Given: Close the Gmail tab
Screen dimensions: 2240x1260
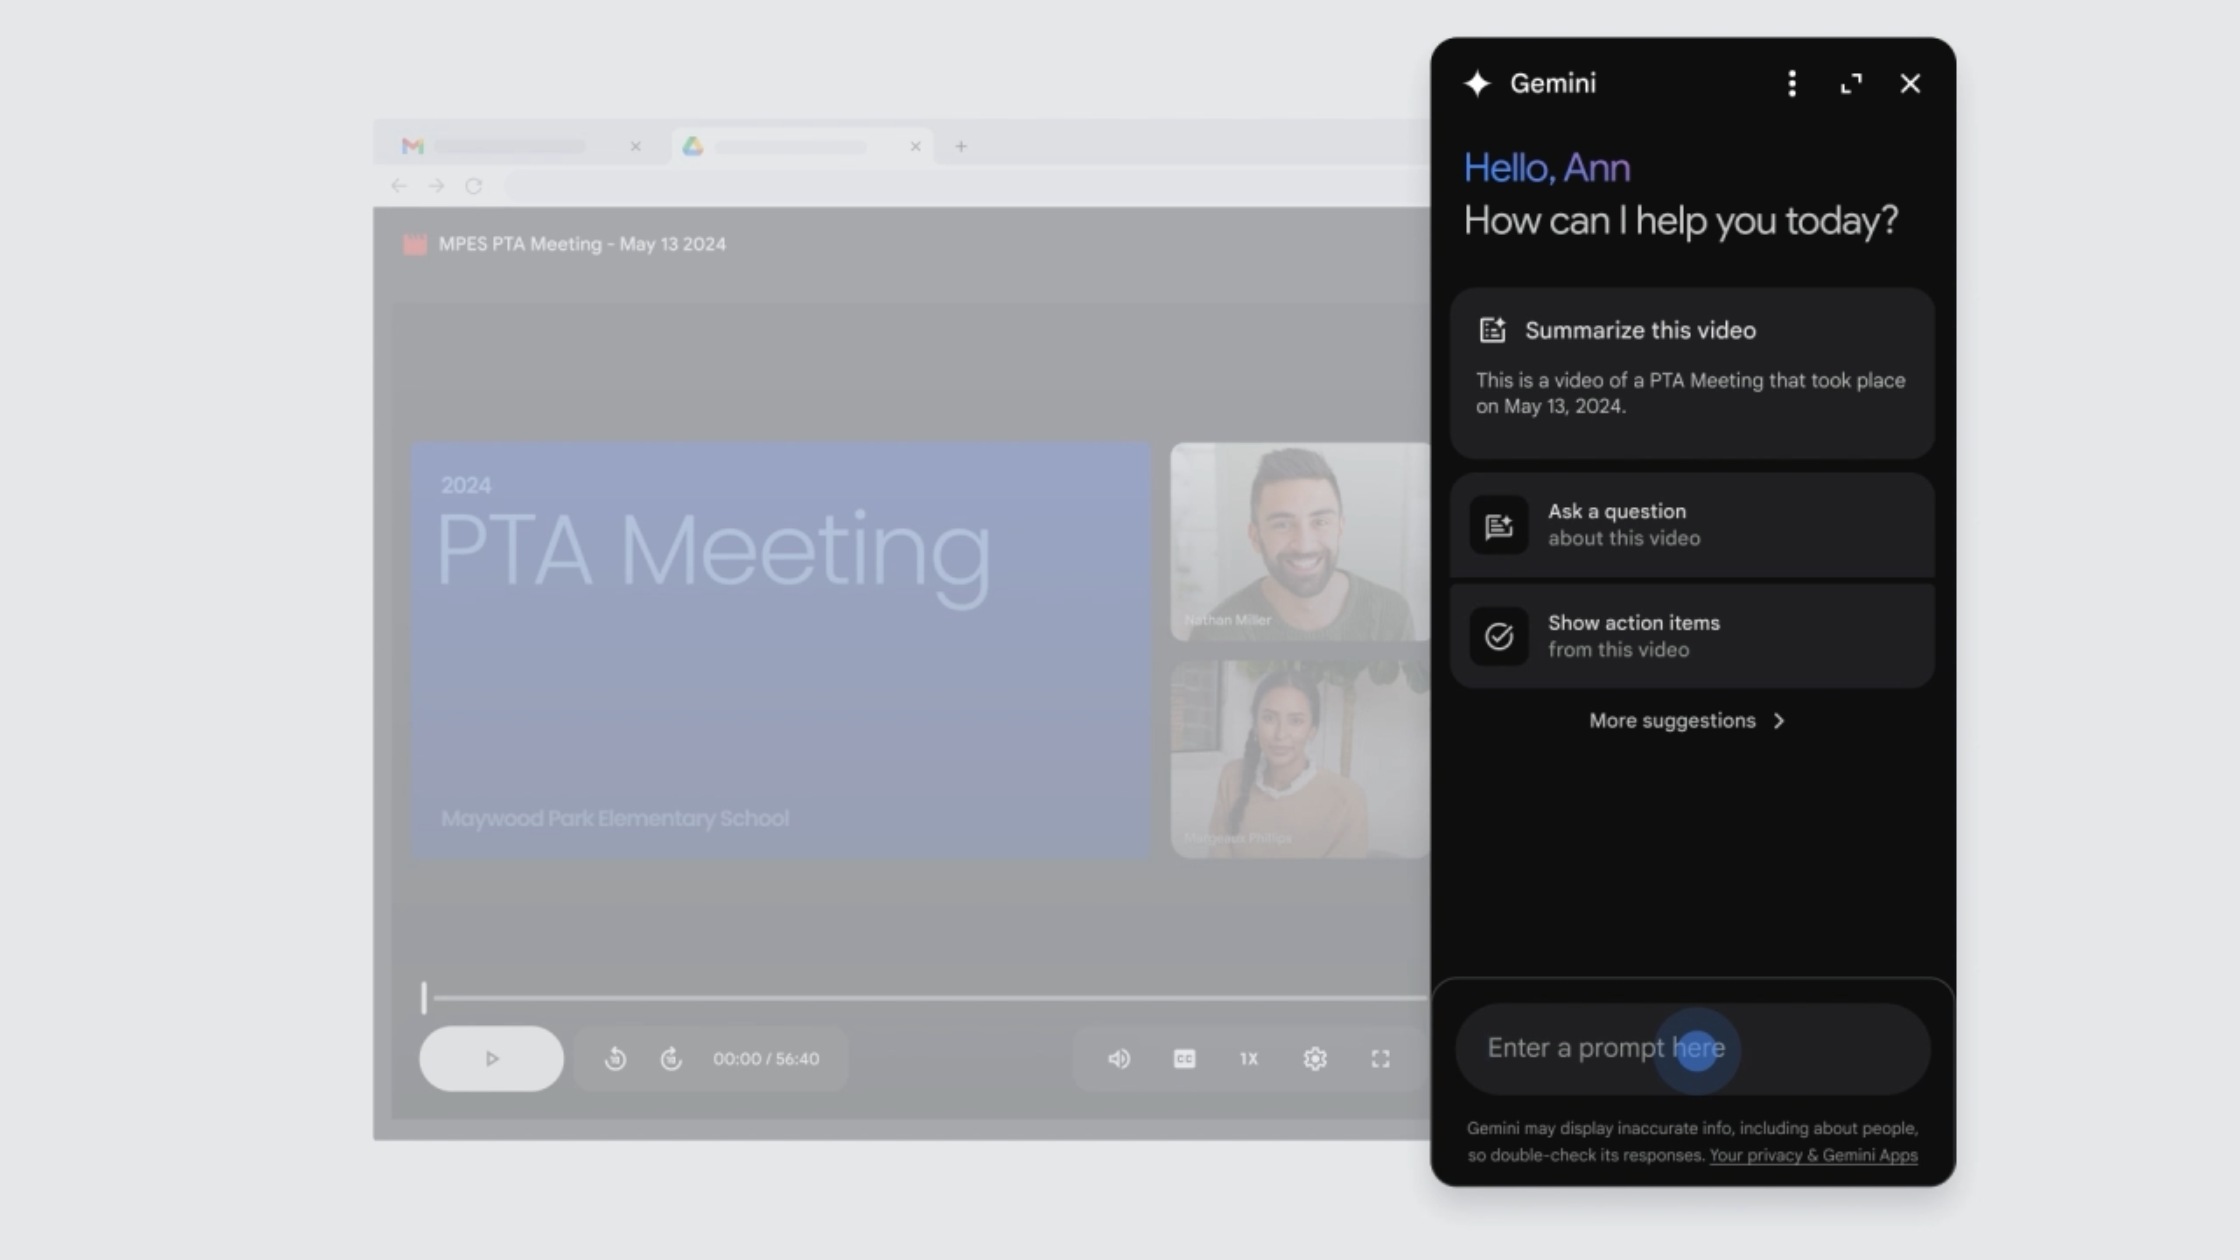Looking at the screenshot, I should [x=635, y=147].
